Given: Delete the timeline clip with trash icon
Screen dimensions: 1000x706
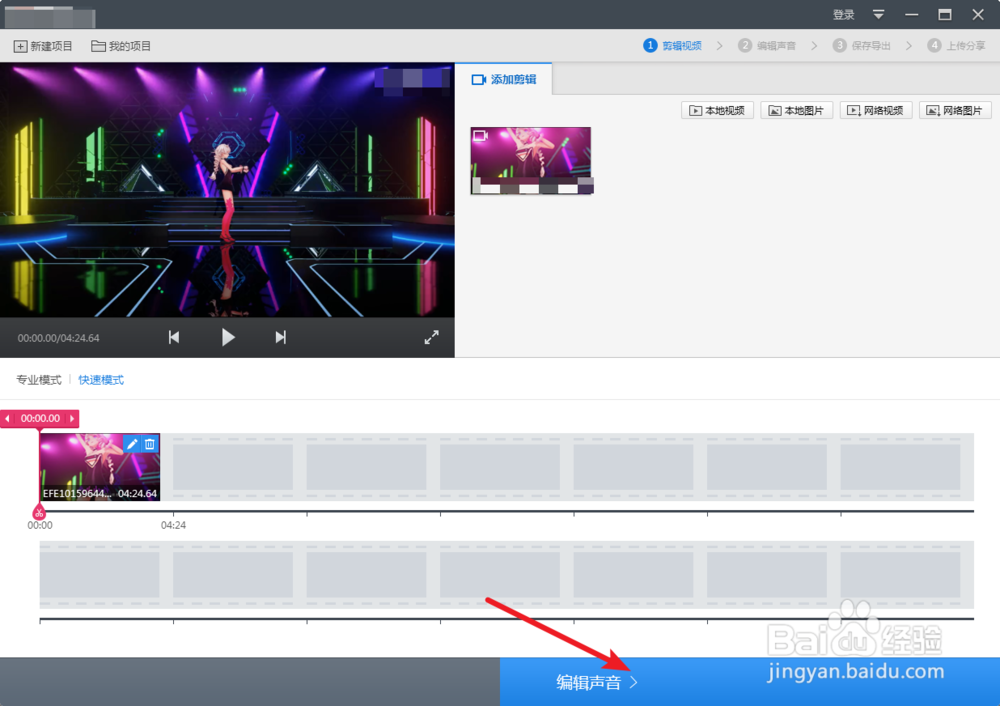Looking at the screenshot, I should click(x=150, y=444).
